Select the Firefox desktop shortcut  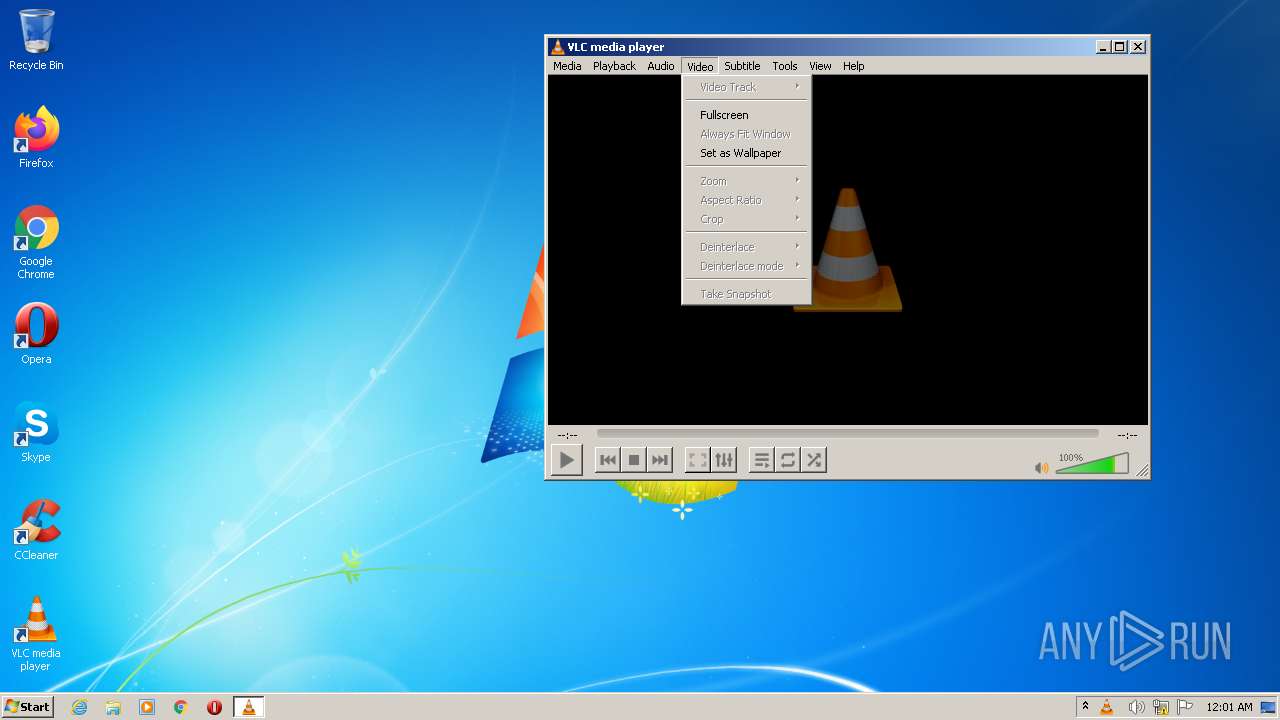point(36,137)
